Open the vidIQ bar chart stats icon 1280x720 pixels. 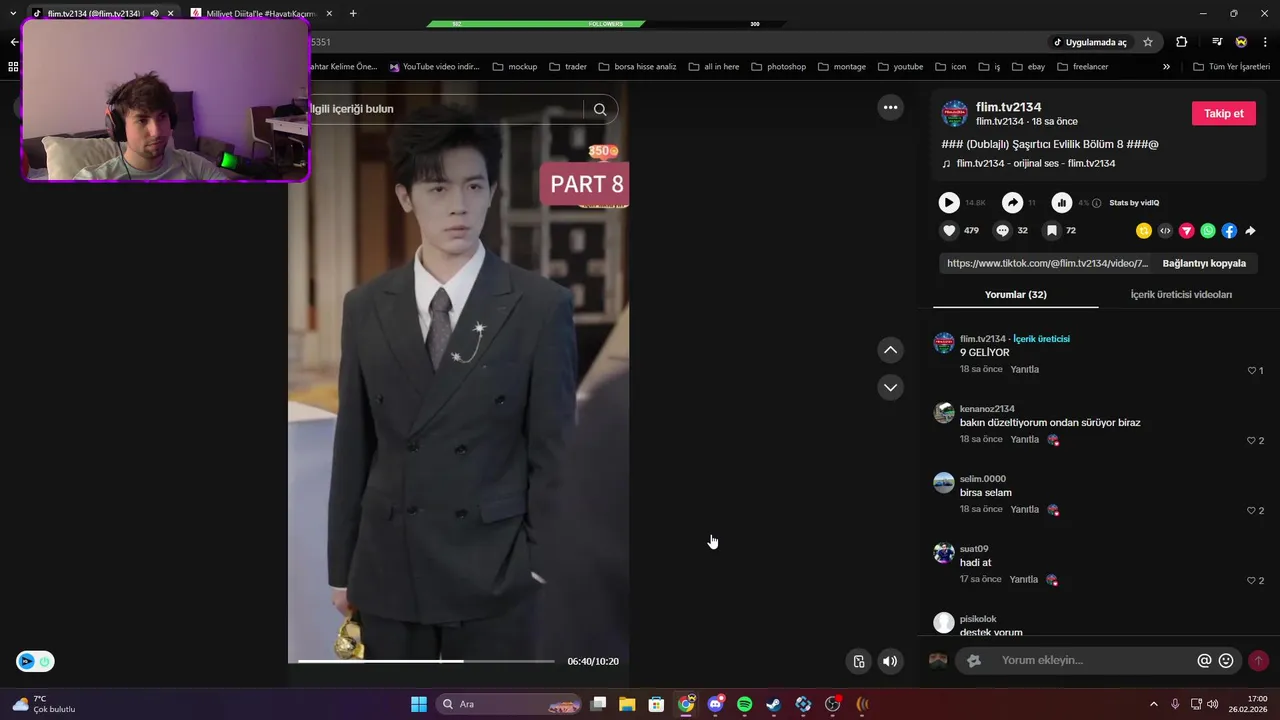click(x=1062, y=203)
